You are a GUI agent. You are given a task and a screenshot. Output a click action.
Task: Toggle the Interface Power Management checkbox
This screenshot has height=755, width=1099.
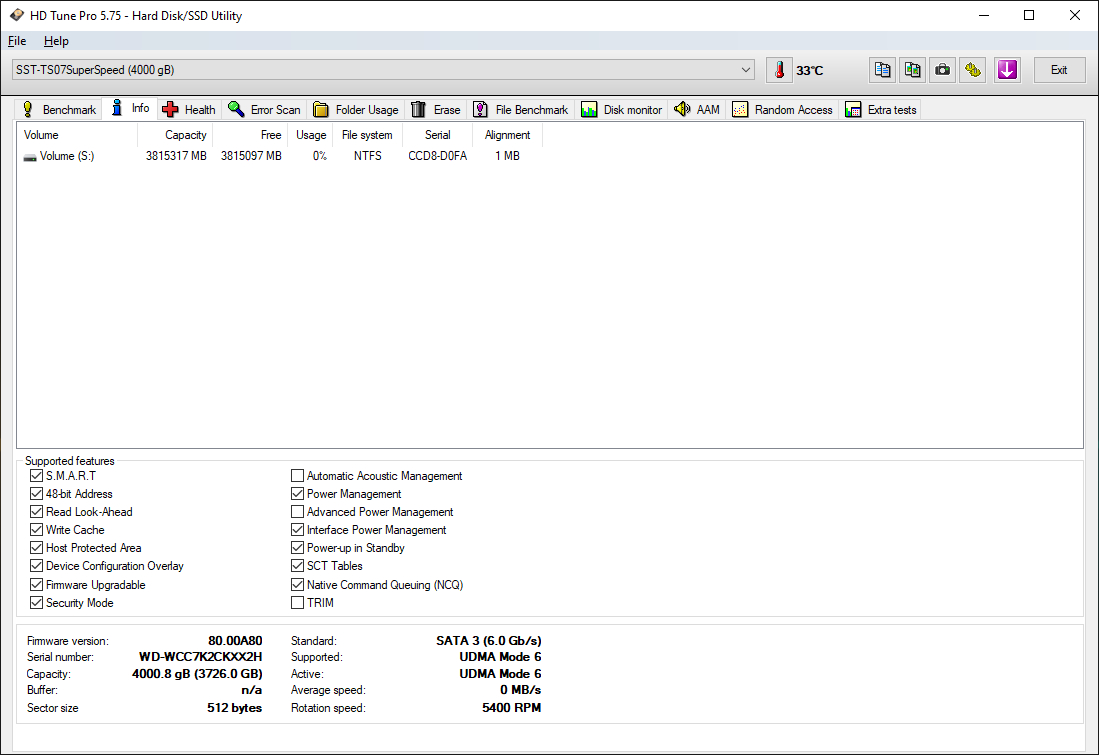(x=297, y=529)
